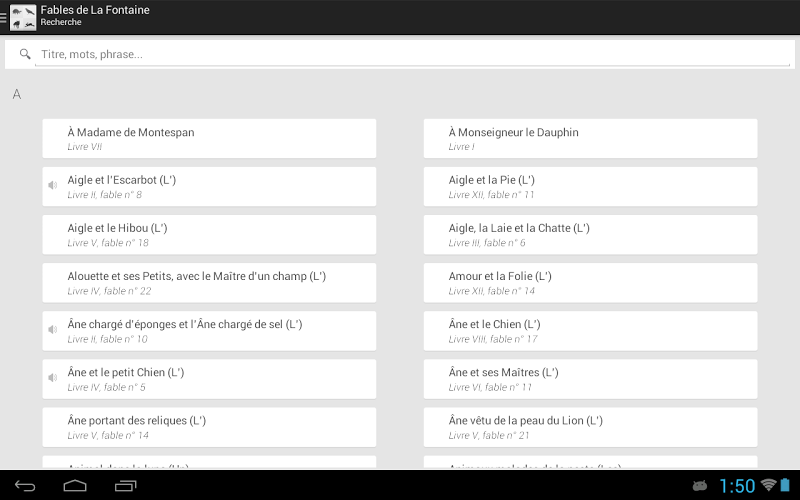Select Alouette et ses Petits fable card

point(209,282)
